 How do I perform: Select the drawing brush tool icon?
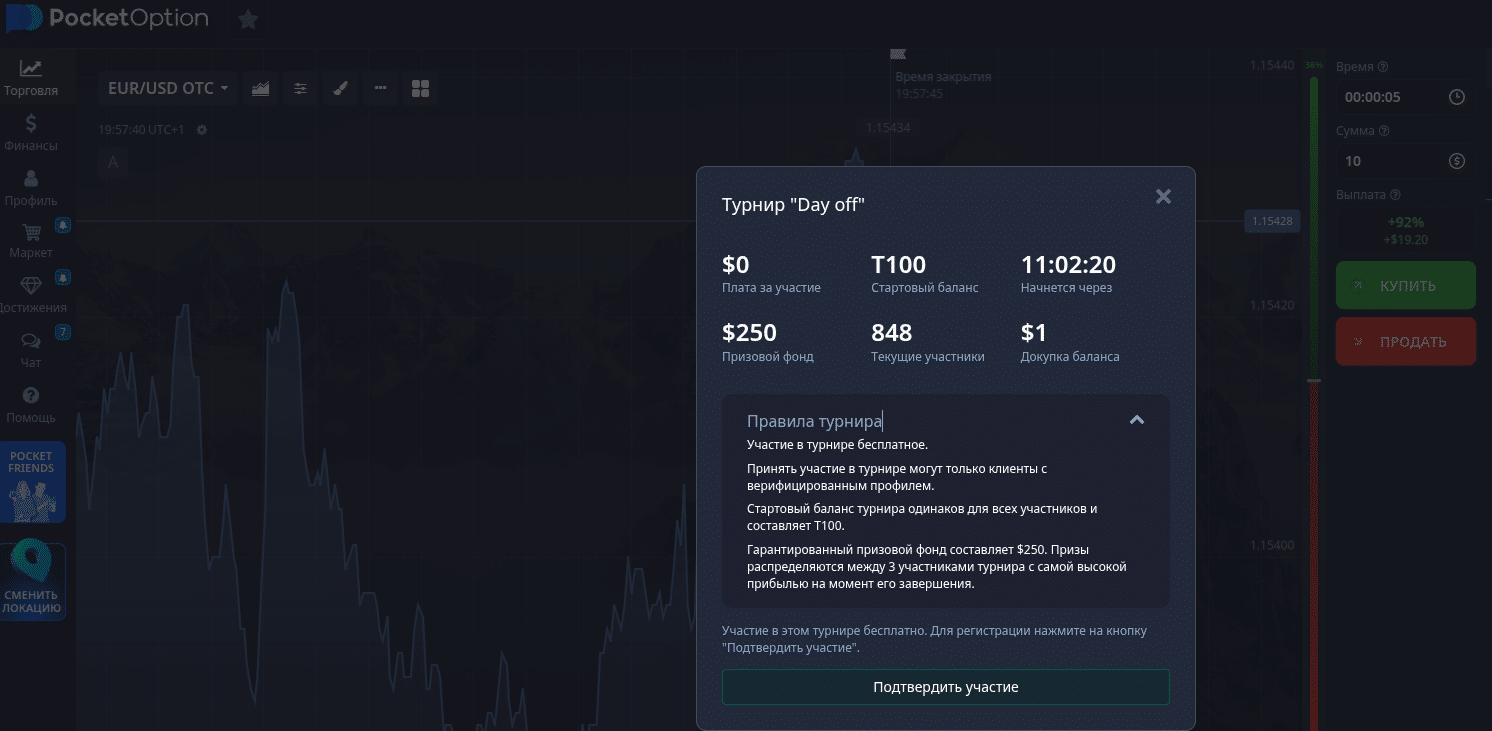(x=340, y=88)
